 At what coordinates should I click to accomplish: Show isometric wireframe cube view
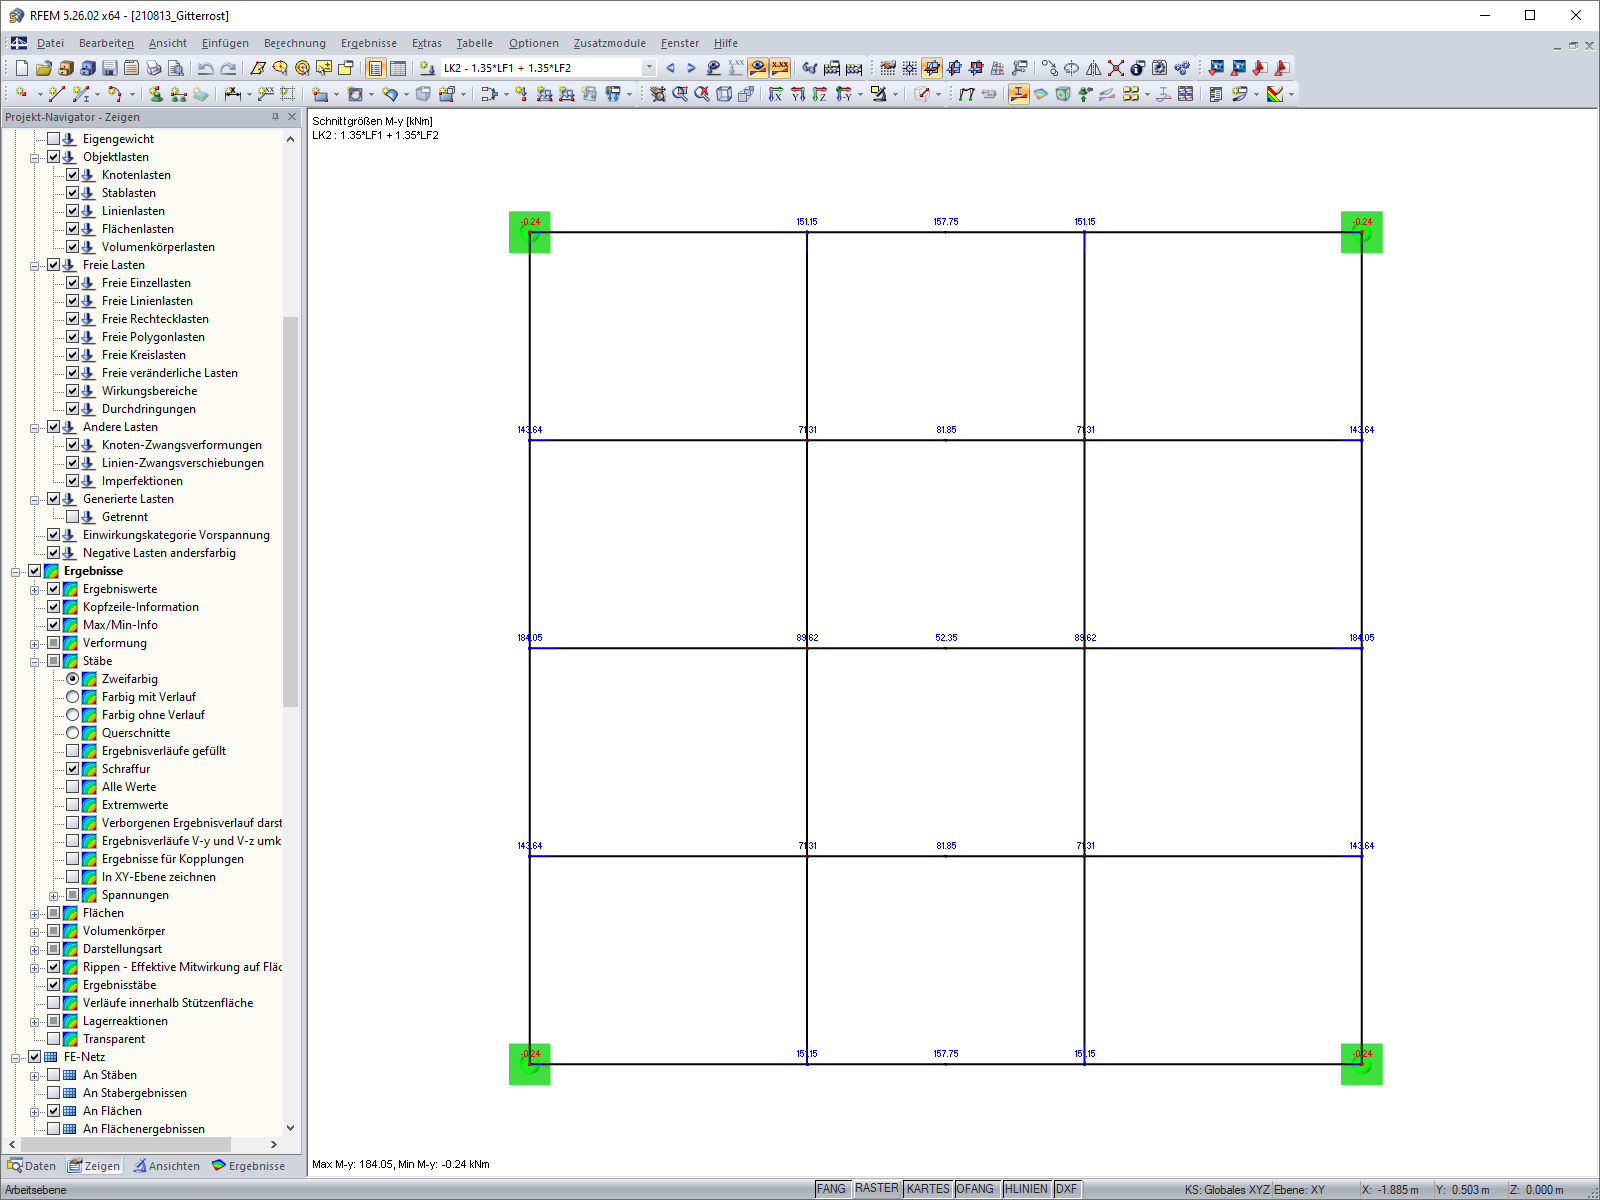tap(724, 94)
